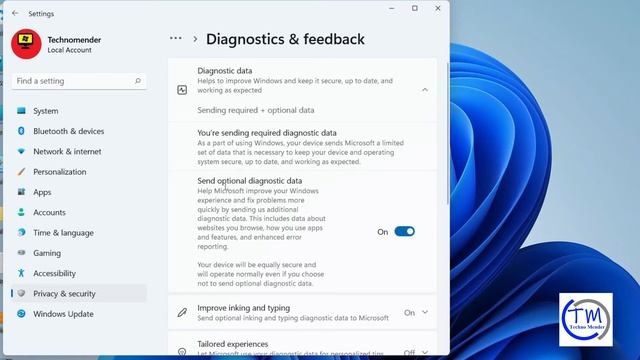The height and width of the screenshot is (360, 640).
Task: Click the 'Tailored experiences' title
Action: (233, 344)
